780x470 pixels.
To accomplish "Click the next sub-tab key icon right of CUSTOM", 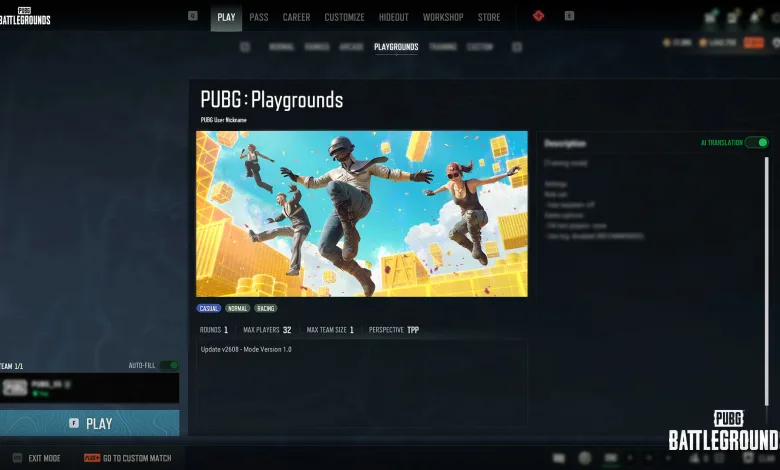I will click(x=517, y=47).
